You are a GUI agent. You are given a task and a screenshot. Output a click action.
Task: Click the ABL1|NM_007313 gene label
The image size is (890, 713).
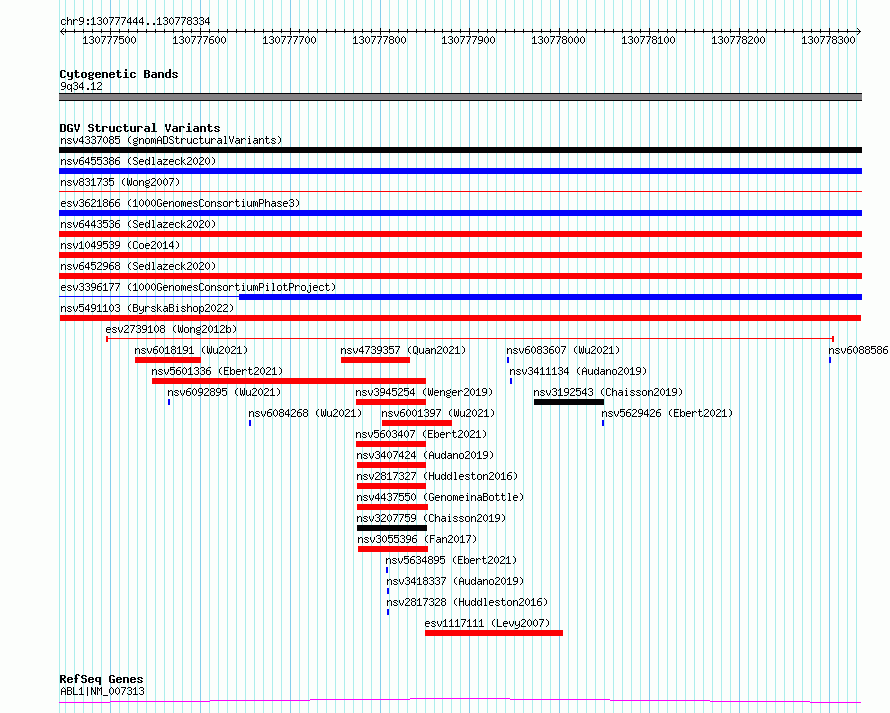coord(102,691)
